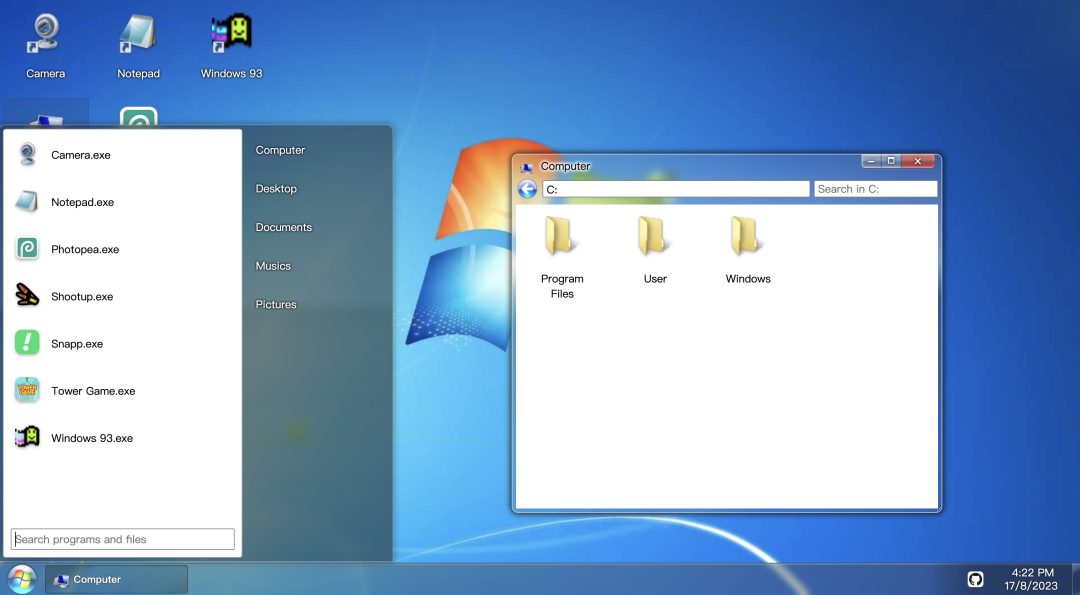Launch the Windows 93 desktop shortcut
The image size is (1080, 595).
pyautogui.click(x=231, y=33)
